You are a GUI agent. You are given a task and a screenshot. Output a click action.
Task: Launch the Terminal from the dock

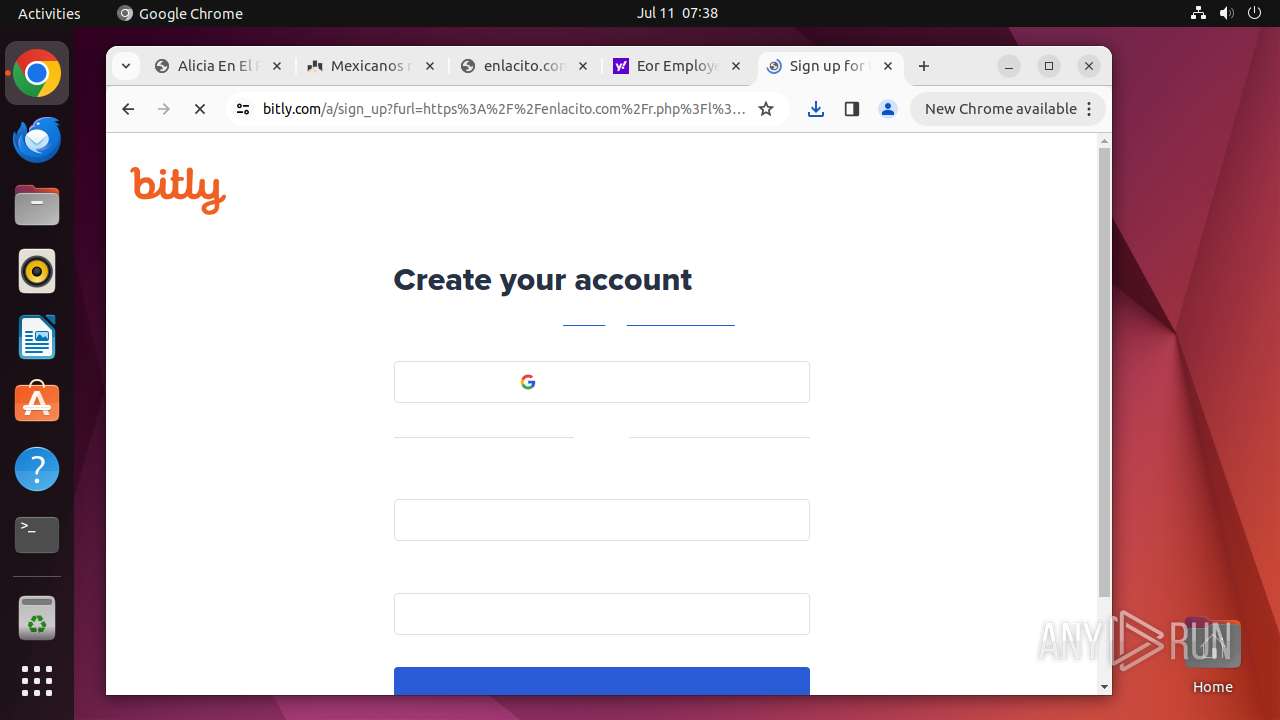pyautogui.click(x=37, y=535)
